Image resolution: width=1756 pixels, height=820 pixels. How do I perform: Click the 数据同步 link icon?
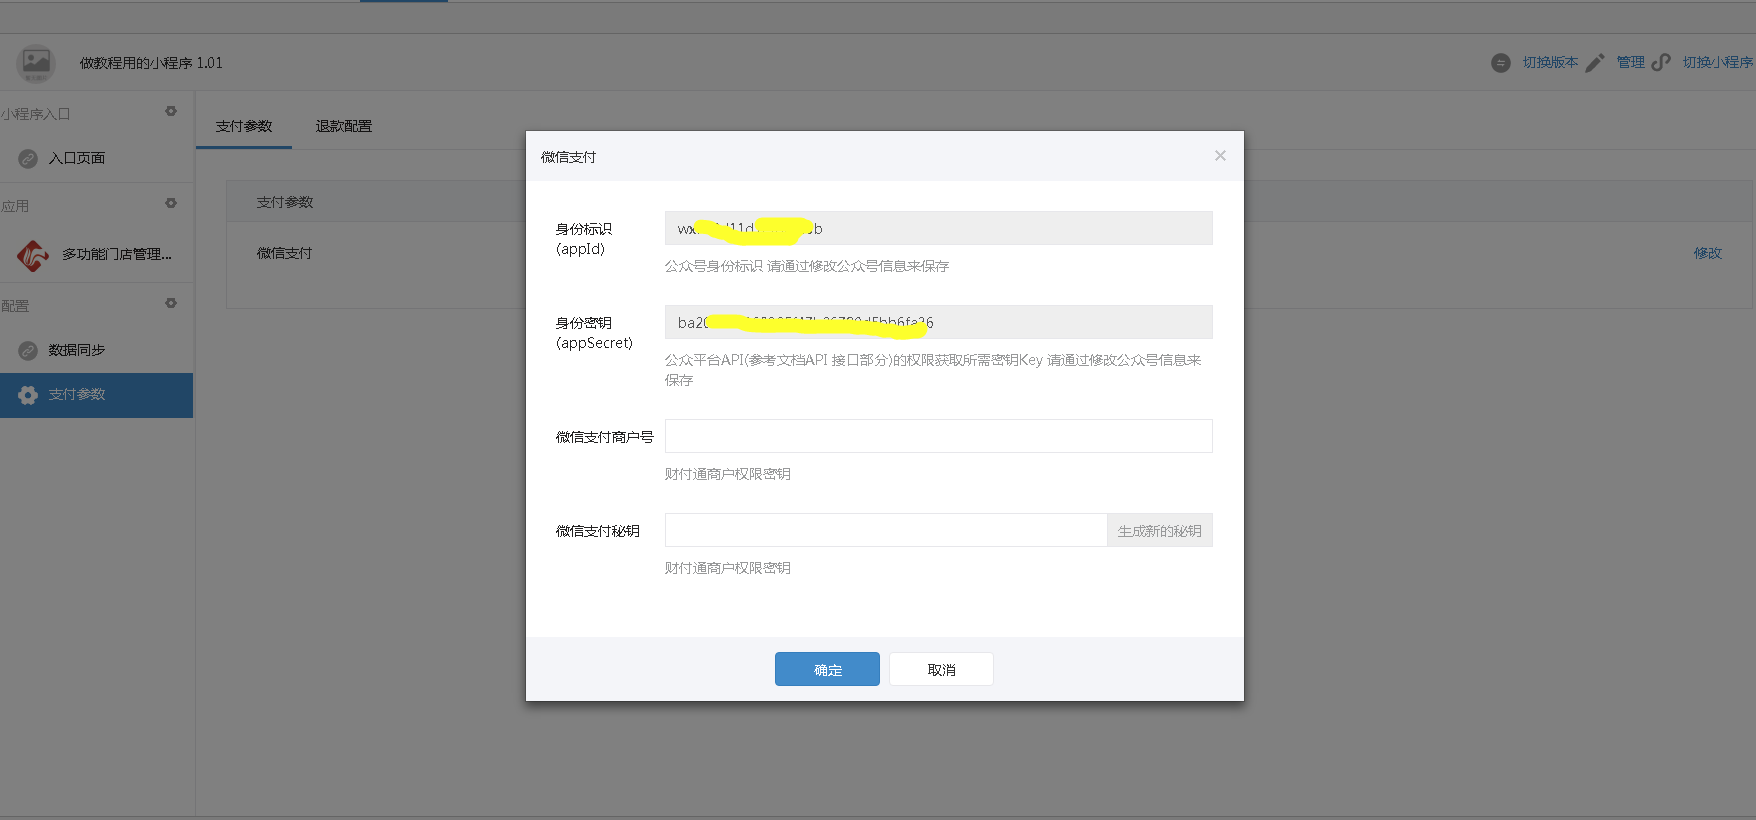pyautogui.click(x=28, y=350)
